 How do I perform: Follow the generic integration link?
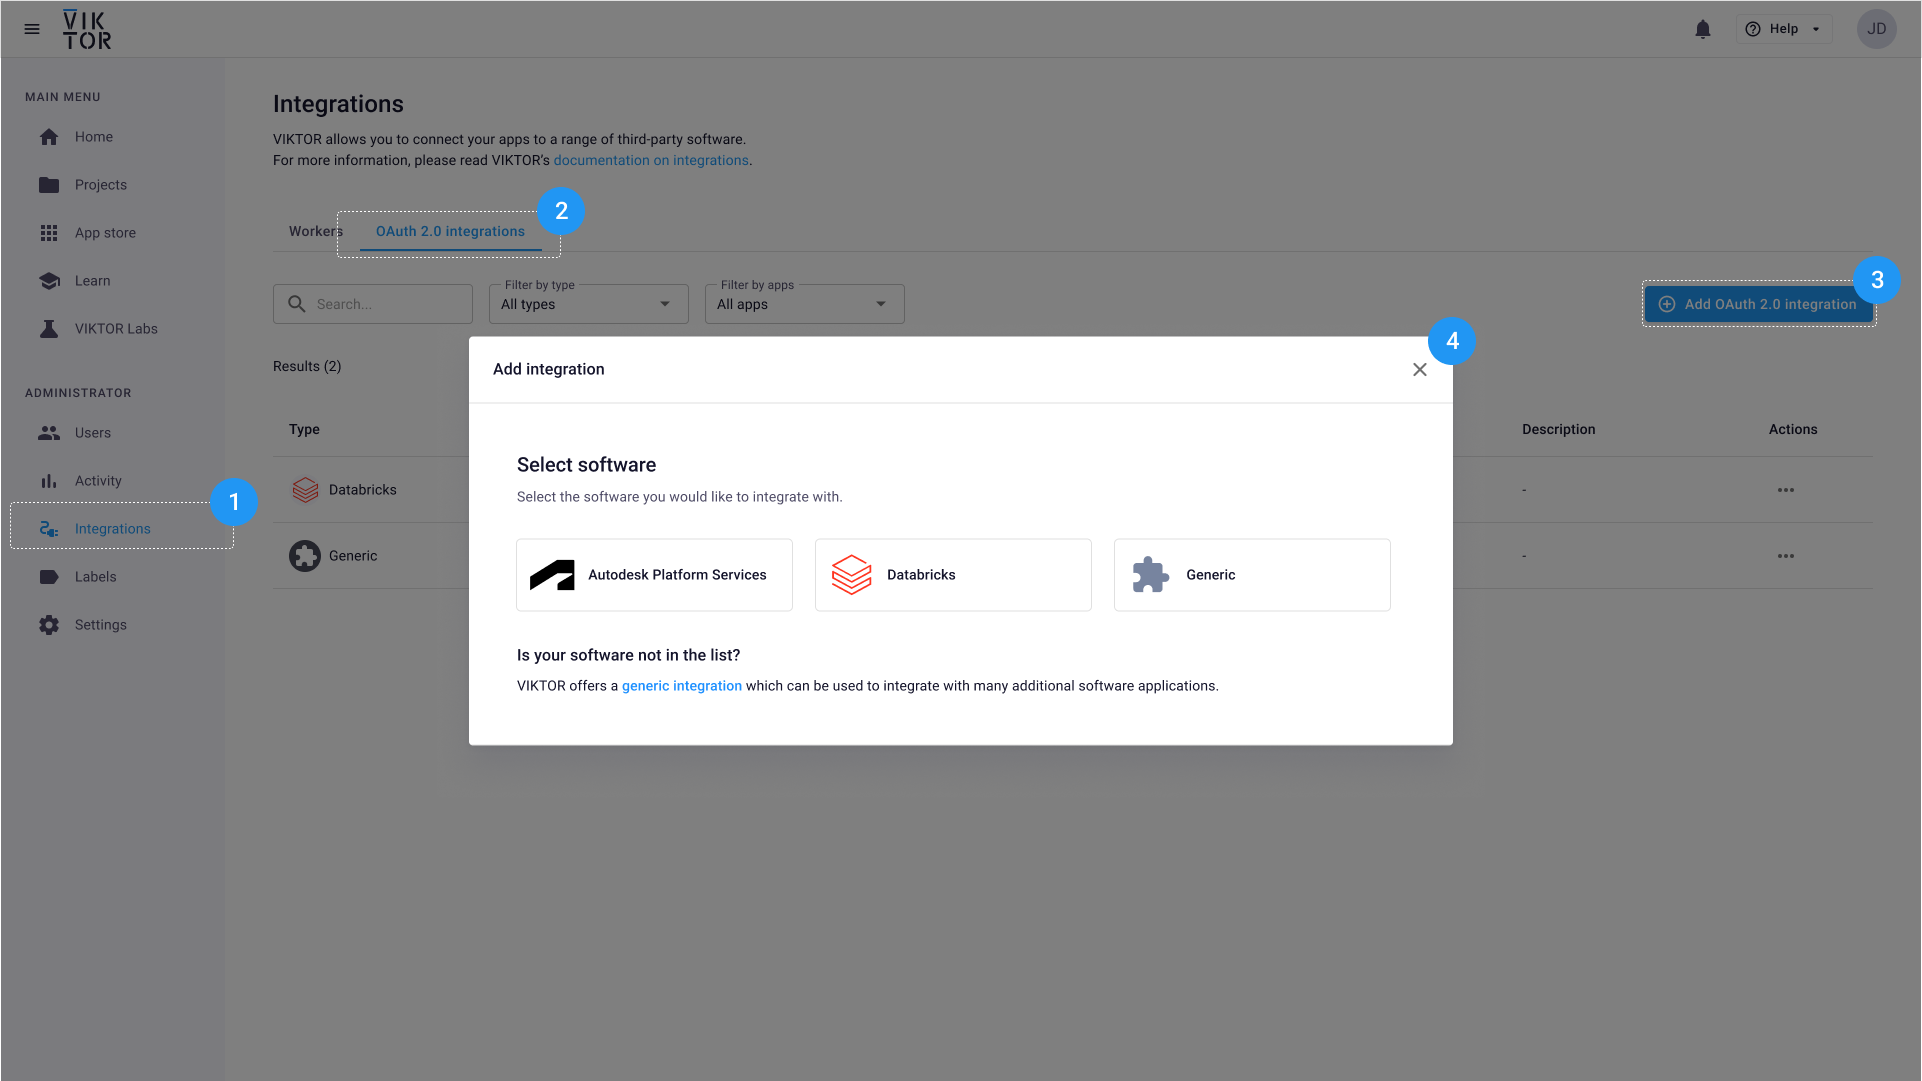(x=681, y=686)
